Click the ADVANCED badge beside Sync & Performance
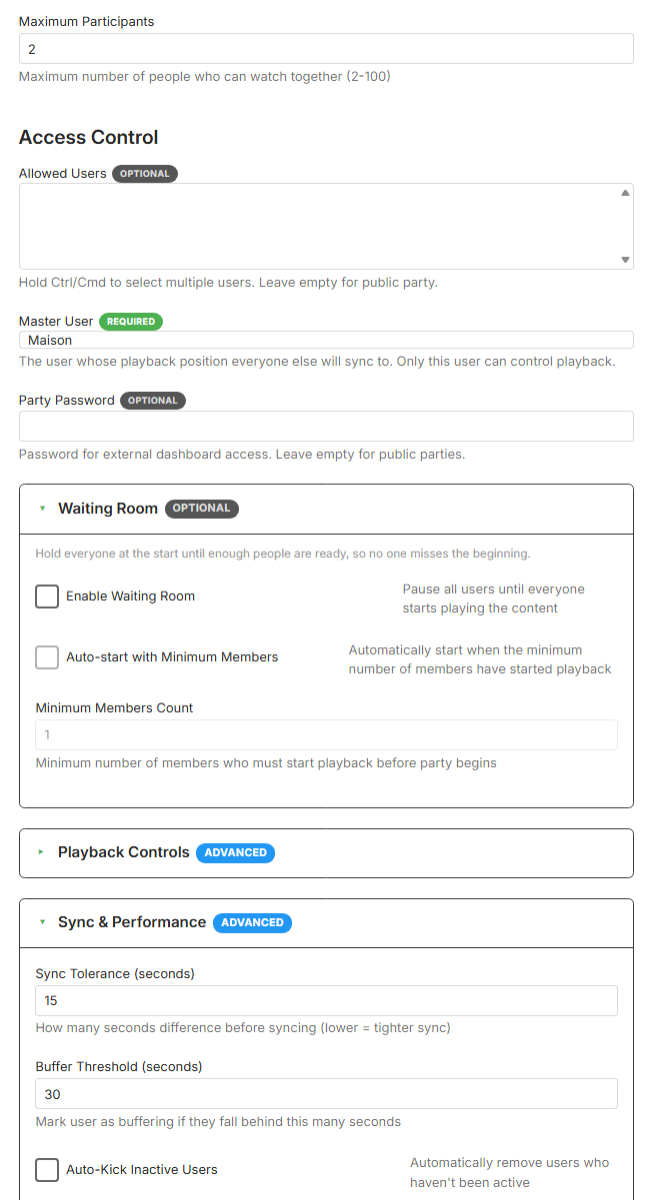671x1200 pixels. coord(252,923)
